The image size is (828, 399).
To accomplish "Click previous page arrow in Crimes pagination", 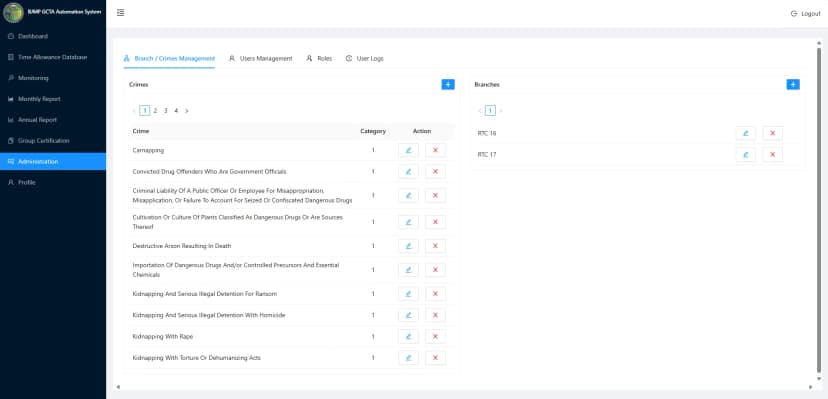I will (x=134, y=111).
